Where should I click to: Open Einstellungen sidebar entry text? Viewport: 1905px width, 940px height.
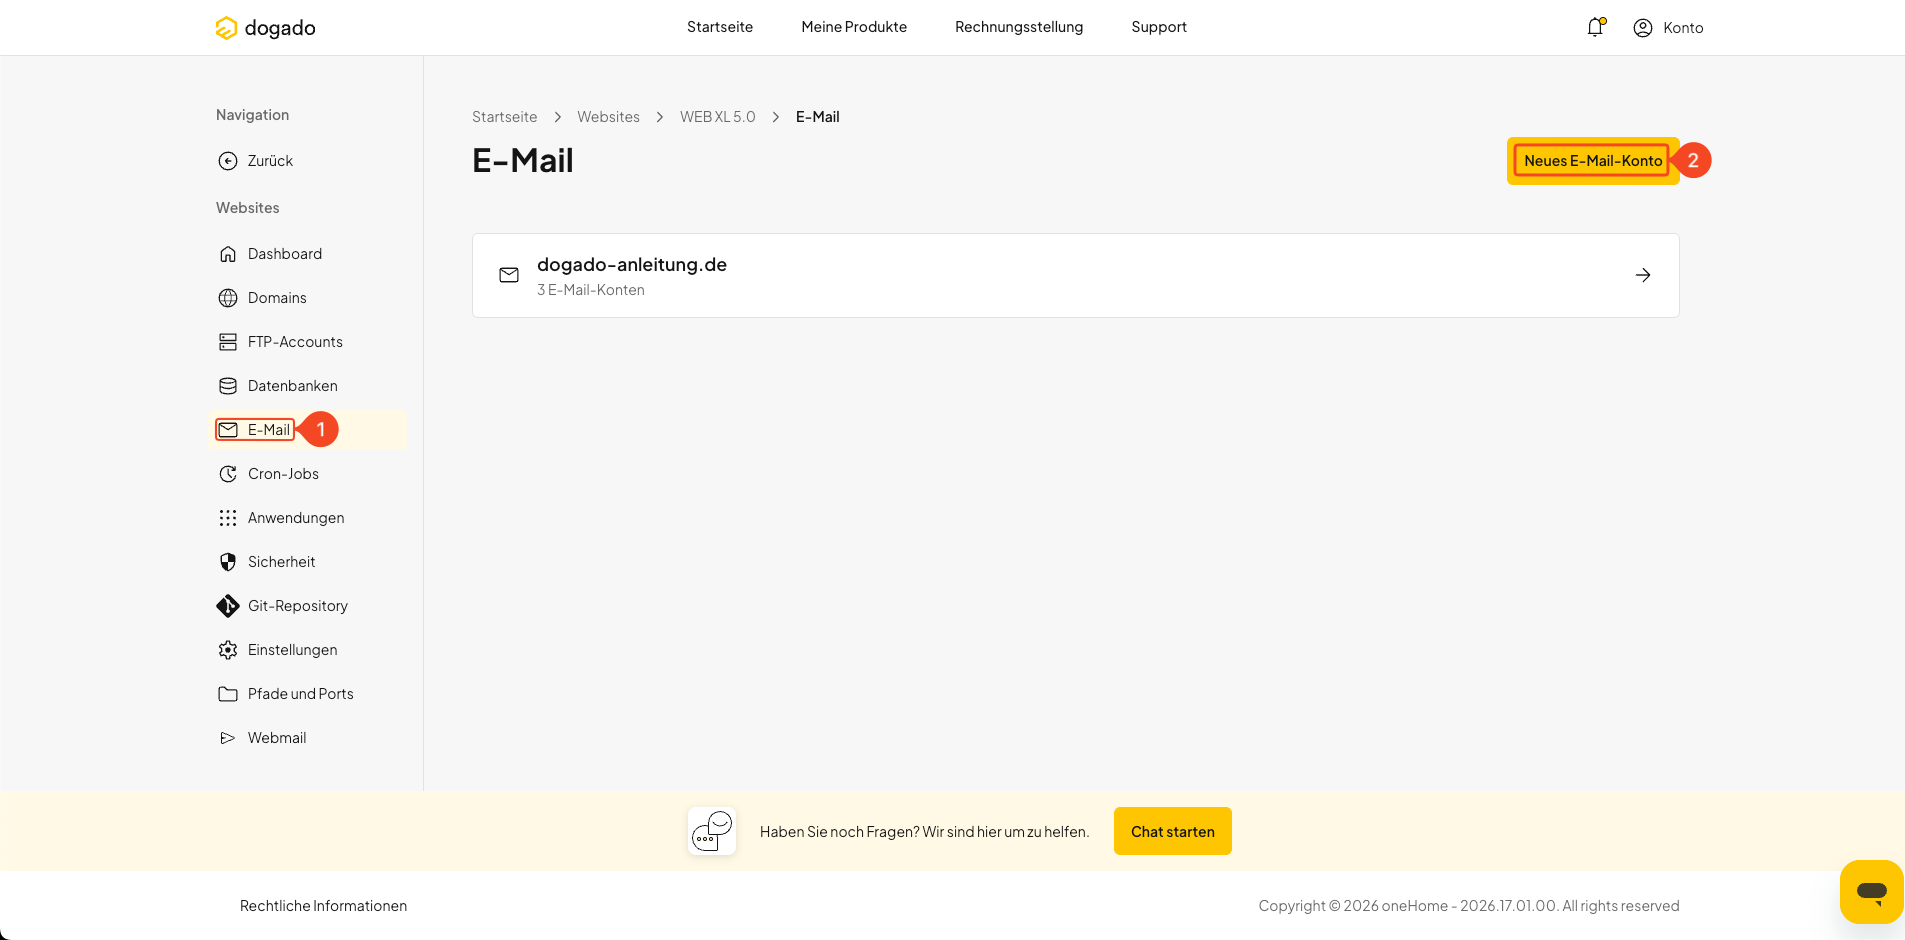coord(292,650)
